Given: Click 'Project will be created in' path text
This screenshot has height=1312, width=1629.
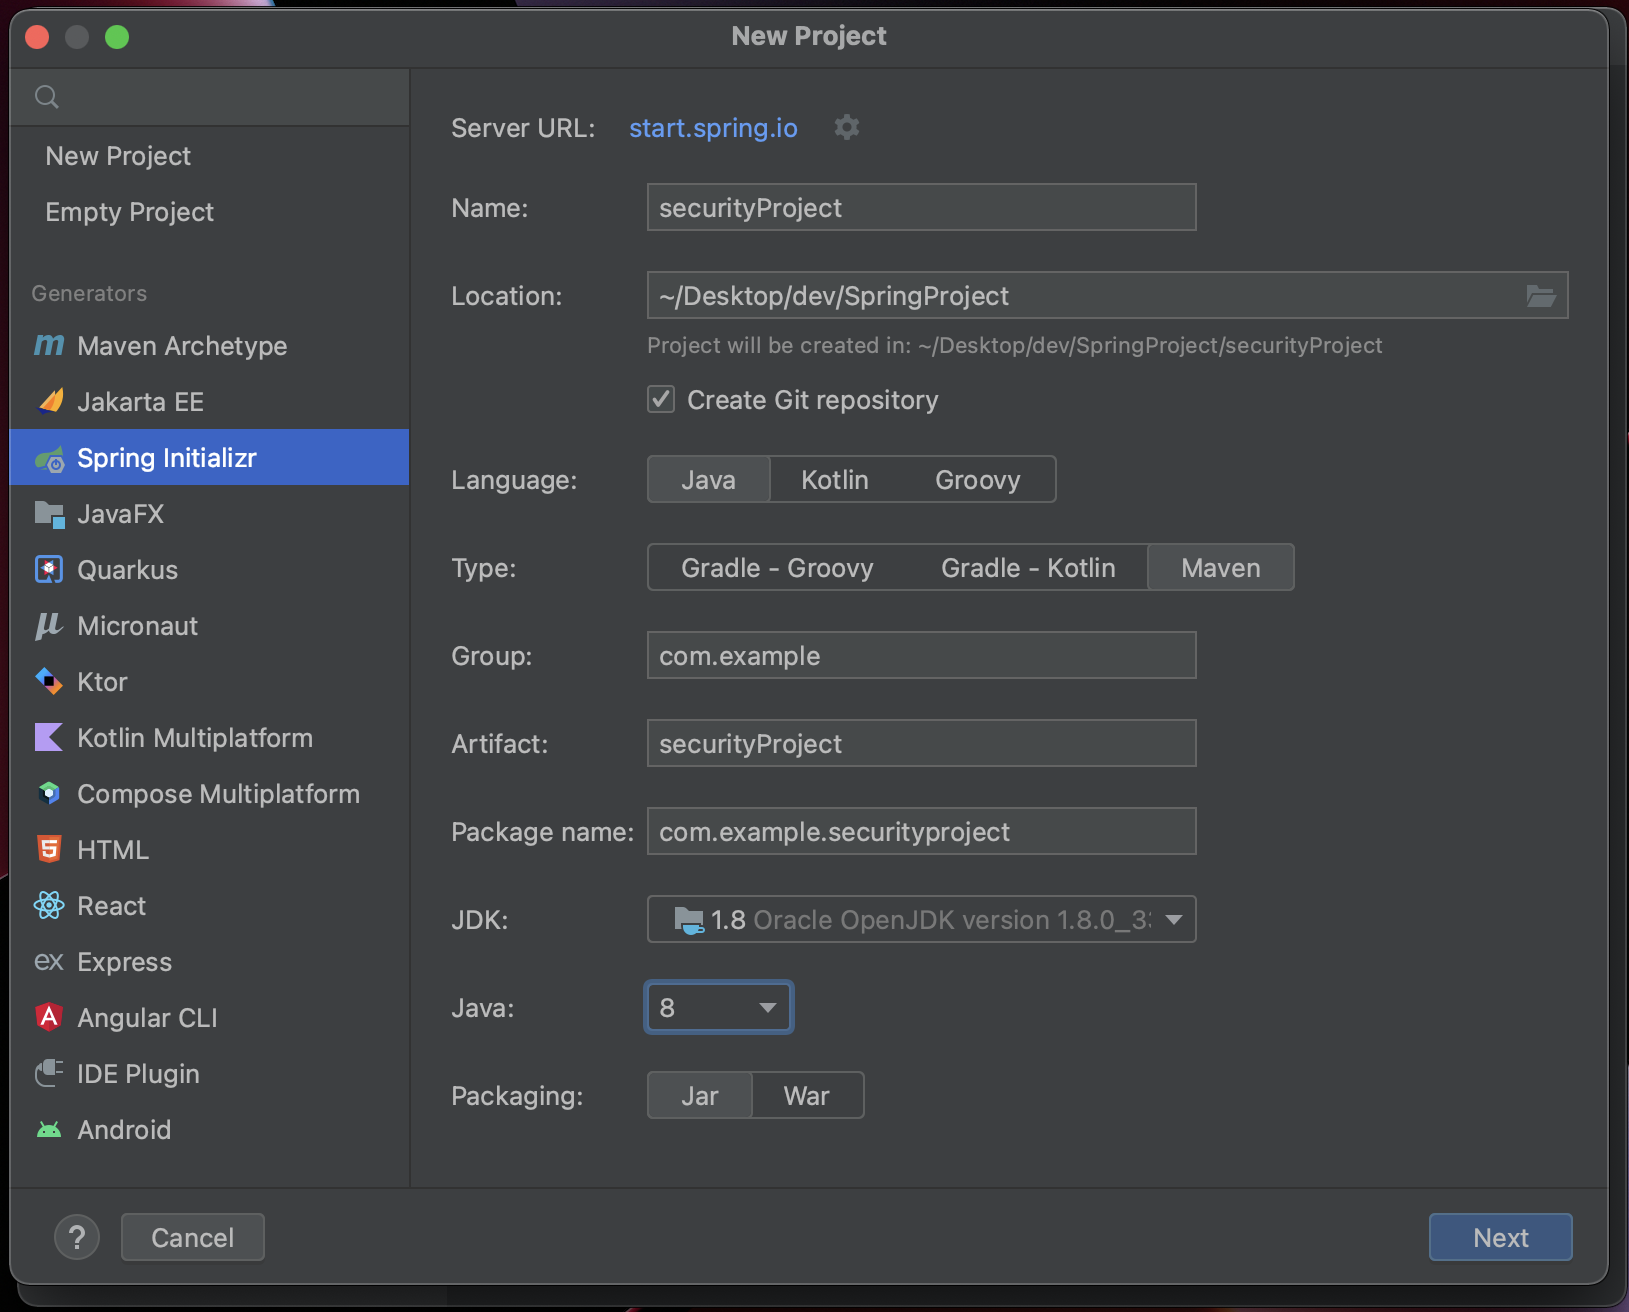Looking at the screenshot, I should [1015, 345].
